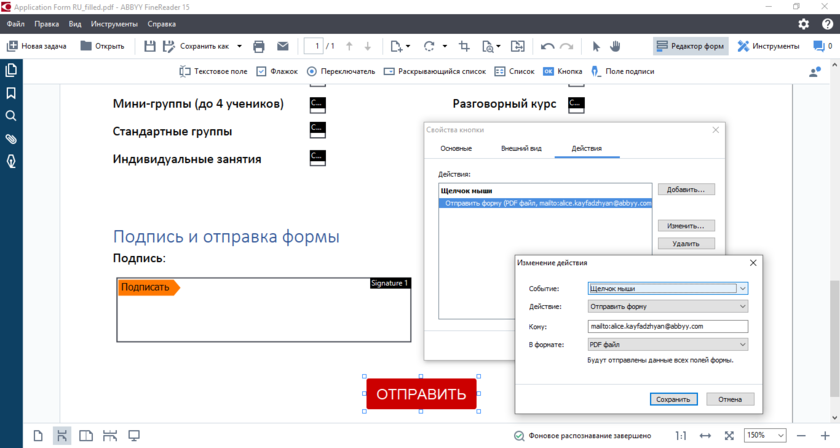Viewport: 840px width, 448px height.
Task: Select the Hand pan tool
Action: click(x=616, y=46)
